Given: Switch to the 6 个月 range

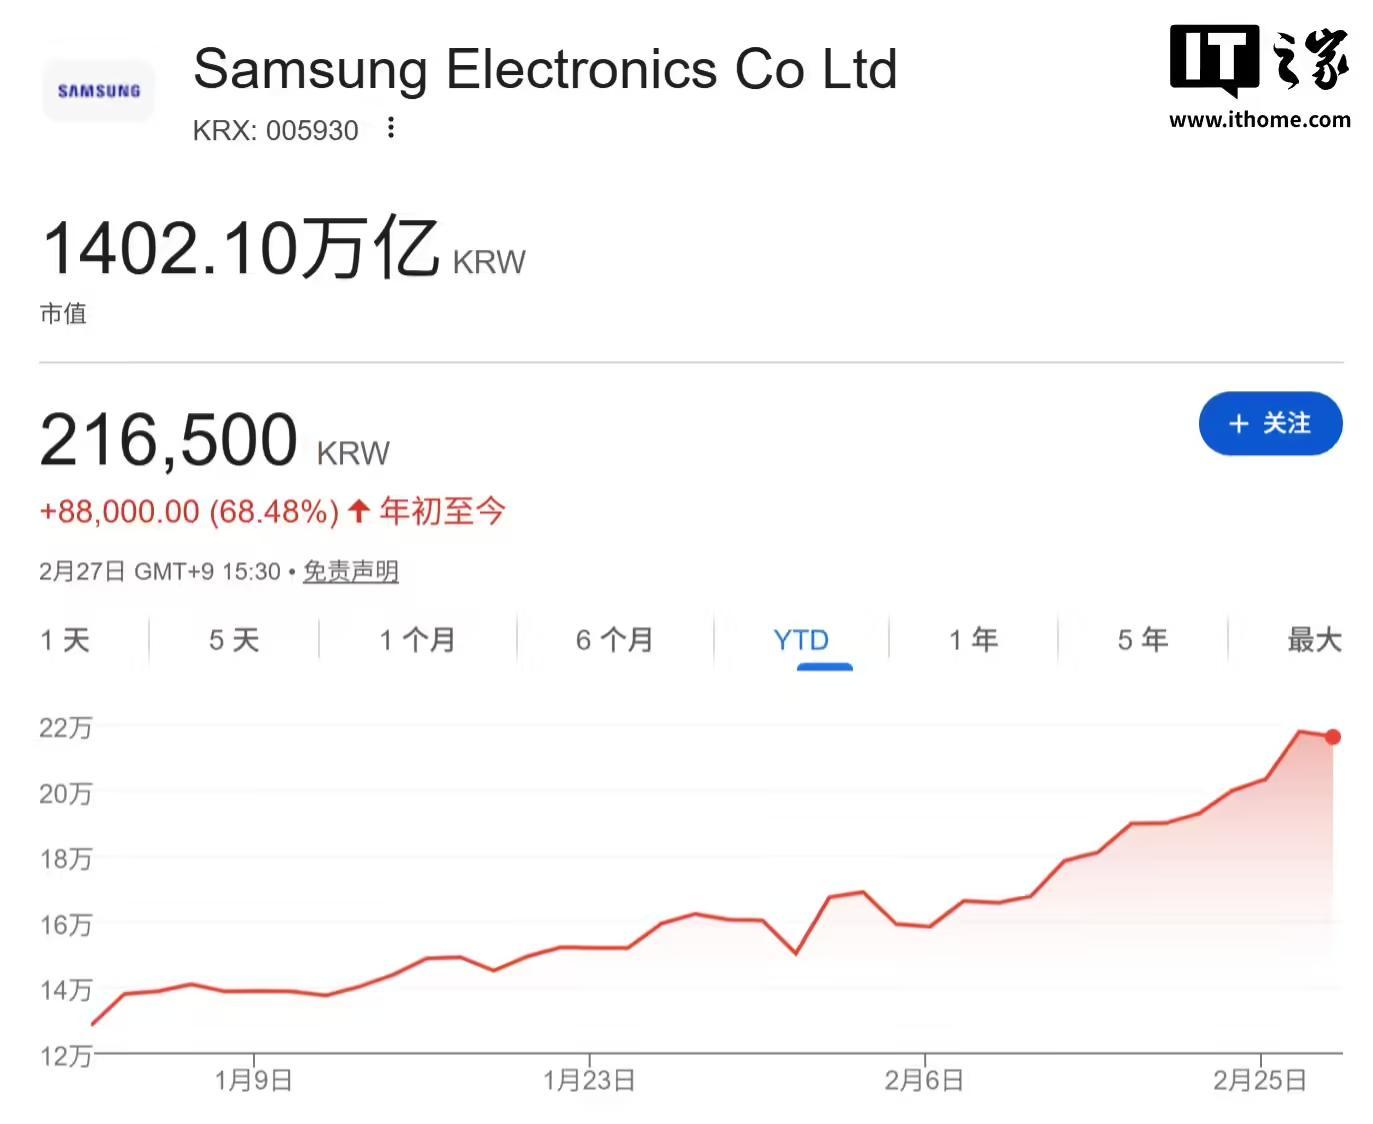Looking at the screenshot, I should coord(614,640).
